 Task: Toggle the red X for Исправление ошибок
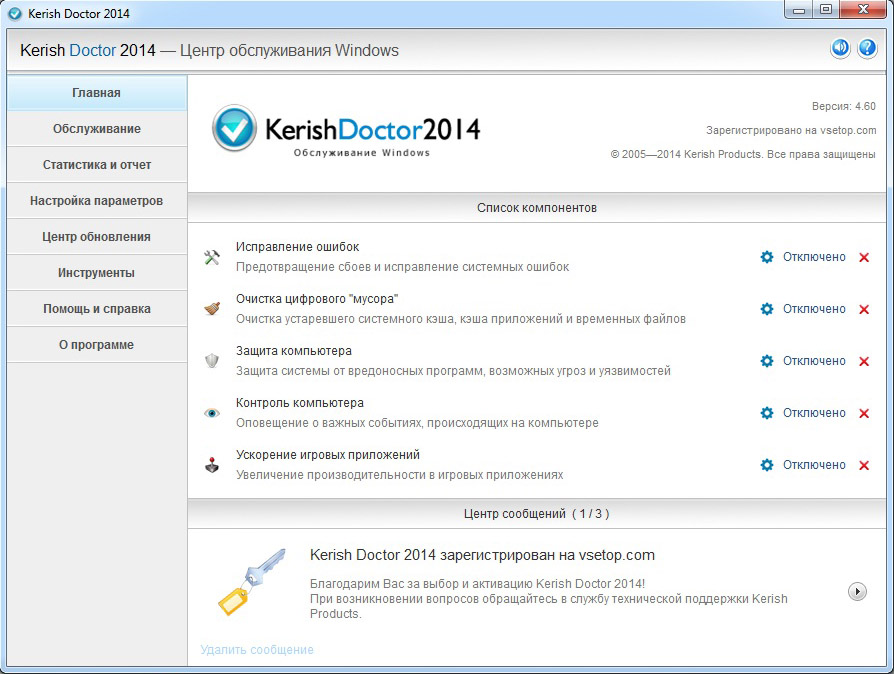tap(864, 257)
